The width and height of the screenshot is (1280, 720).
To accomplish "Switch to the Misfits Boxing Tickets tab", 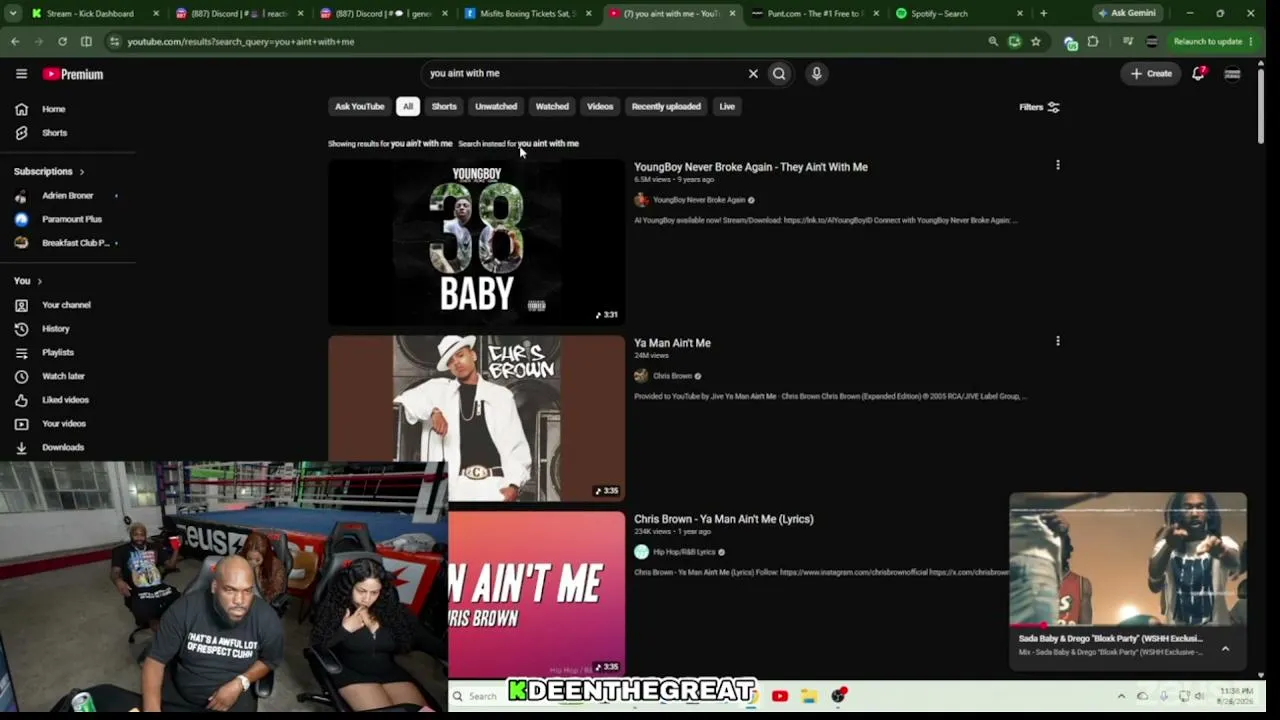I will (x=528, y=14).
